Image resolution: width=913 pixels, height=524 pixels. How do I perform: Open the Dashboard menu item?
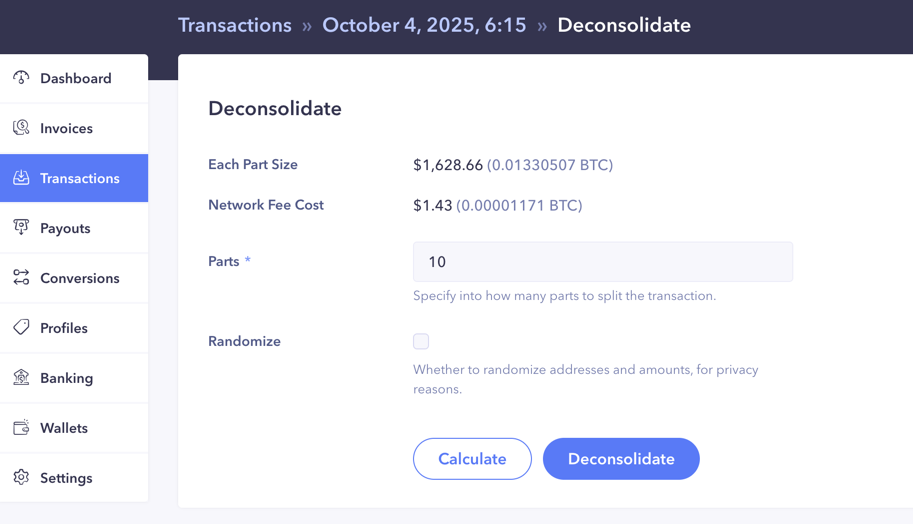pos(75,78)
